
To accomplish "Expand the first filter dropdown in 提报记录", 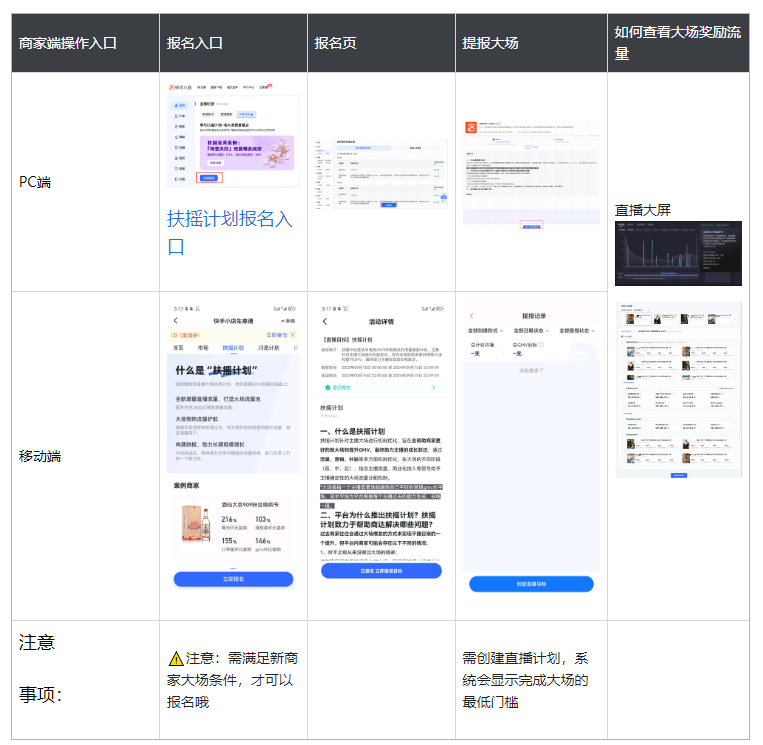I will [486, 330].
